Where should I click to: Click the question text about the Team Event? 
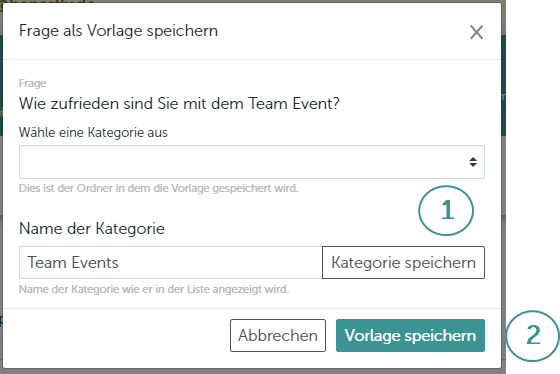(x=179, y=104)
